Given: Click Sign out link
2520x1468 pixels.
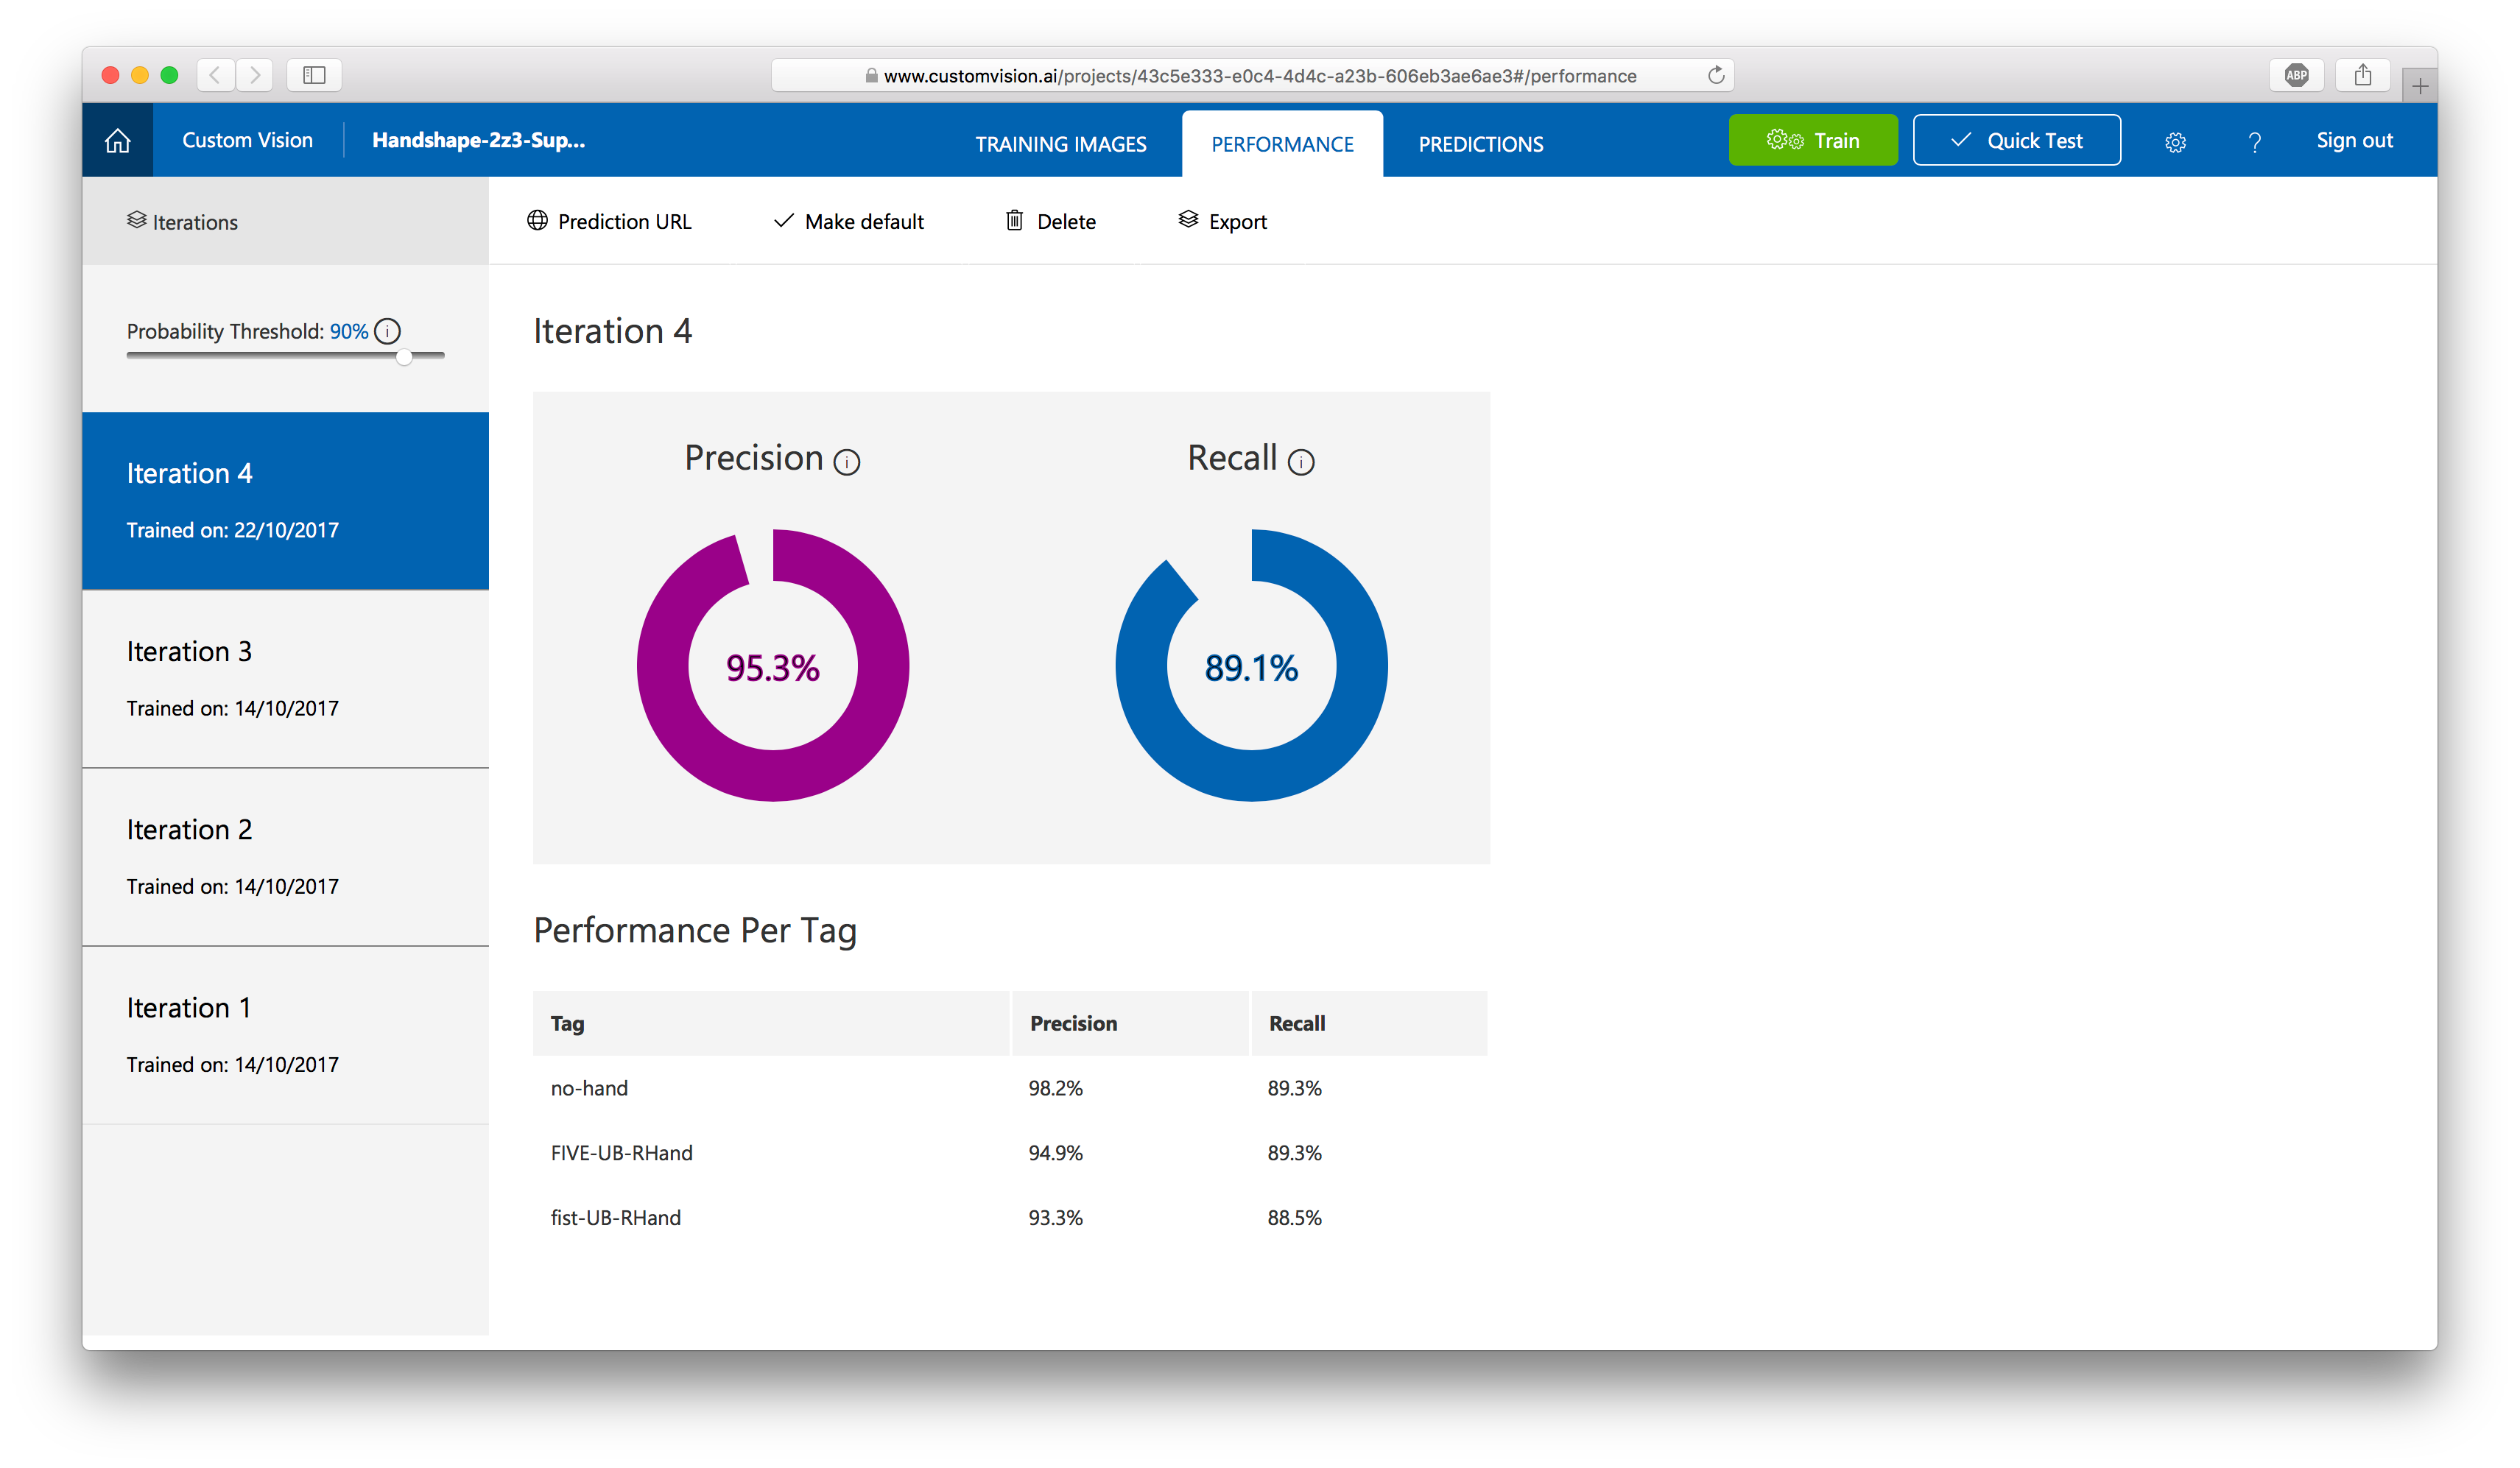Looking at the screenshot, I should [2354, 141].
